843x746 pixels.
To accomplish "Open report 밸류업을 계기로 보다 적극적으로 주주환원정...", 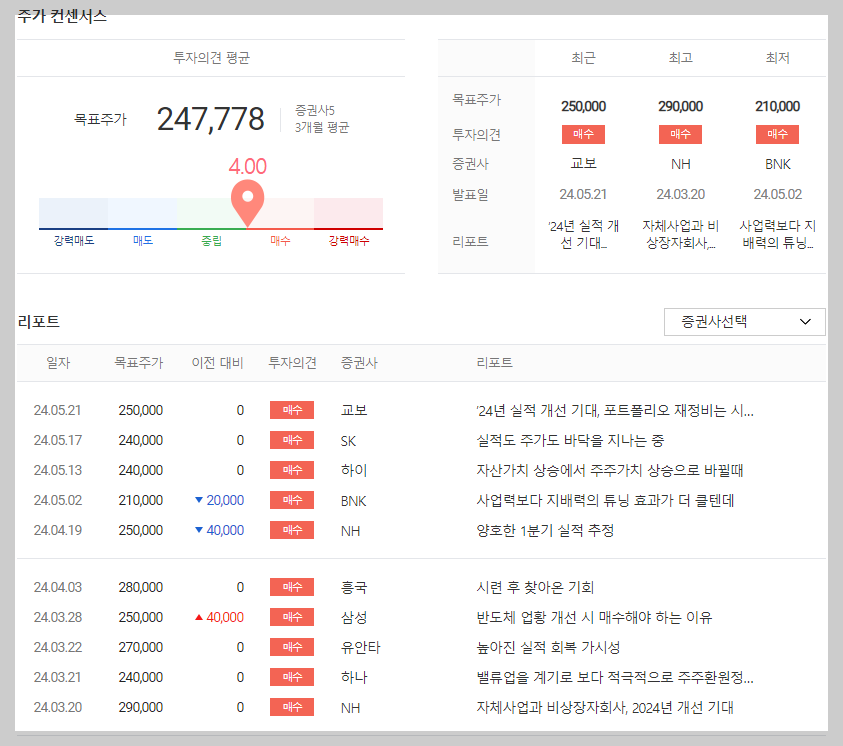I will coord(615,678).
